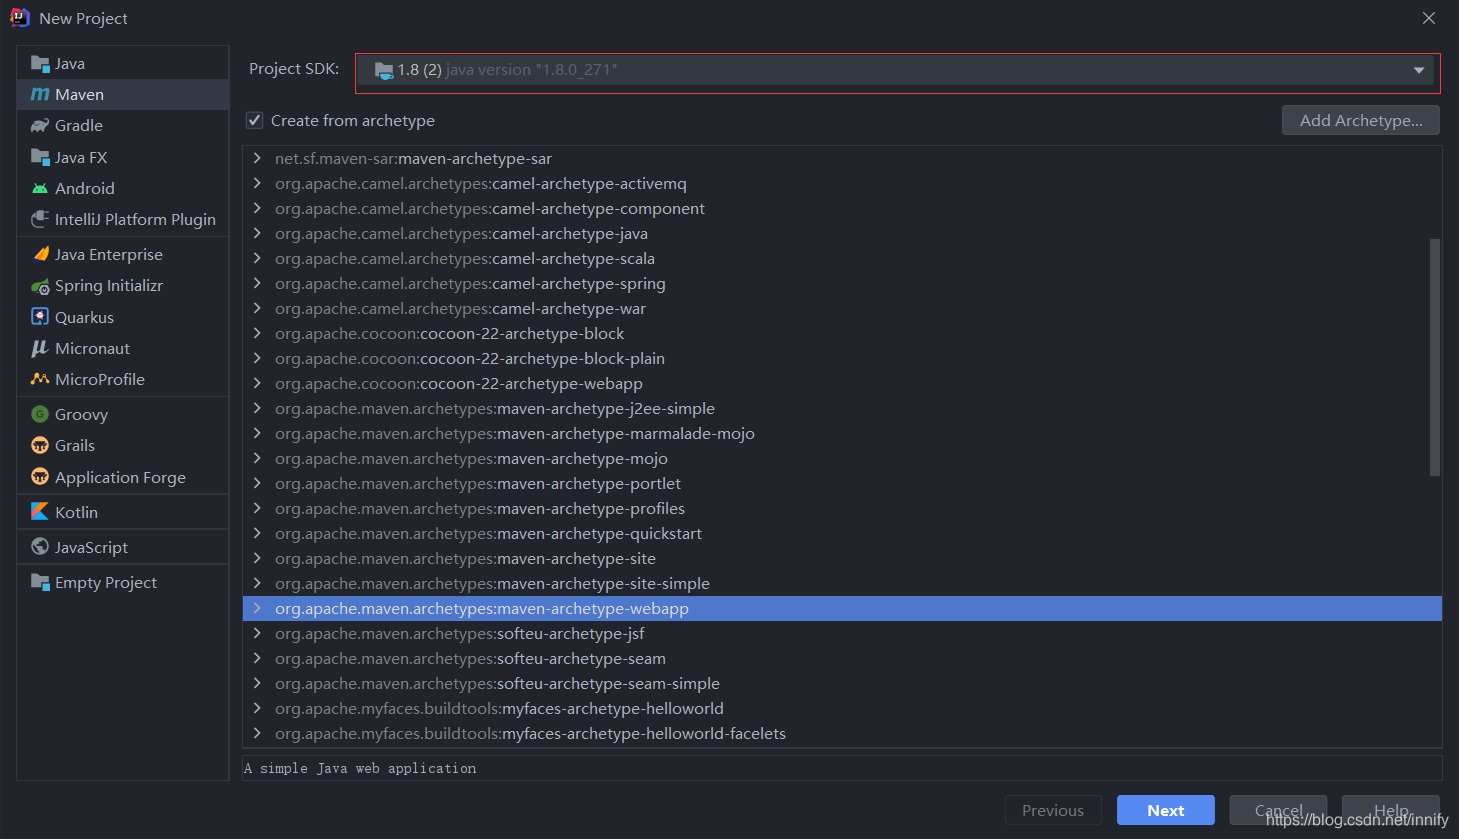The image size is (1459, 839).
Task: Select cocoon-22-archetype-block-plain row
Action: click(842, 358)
